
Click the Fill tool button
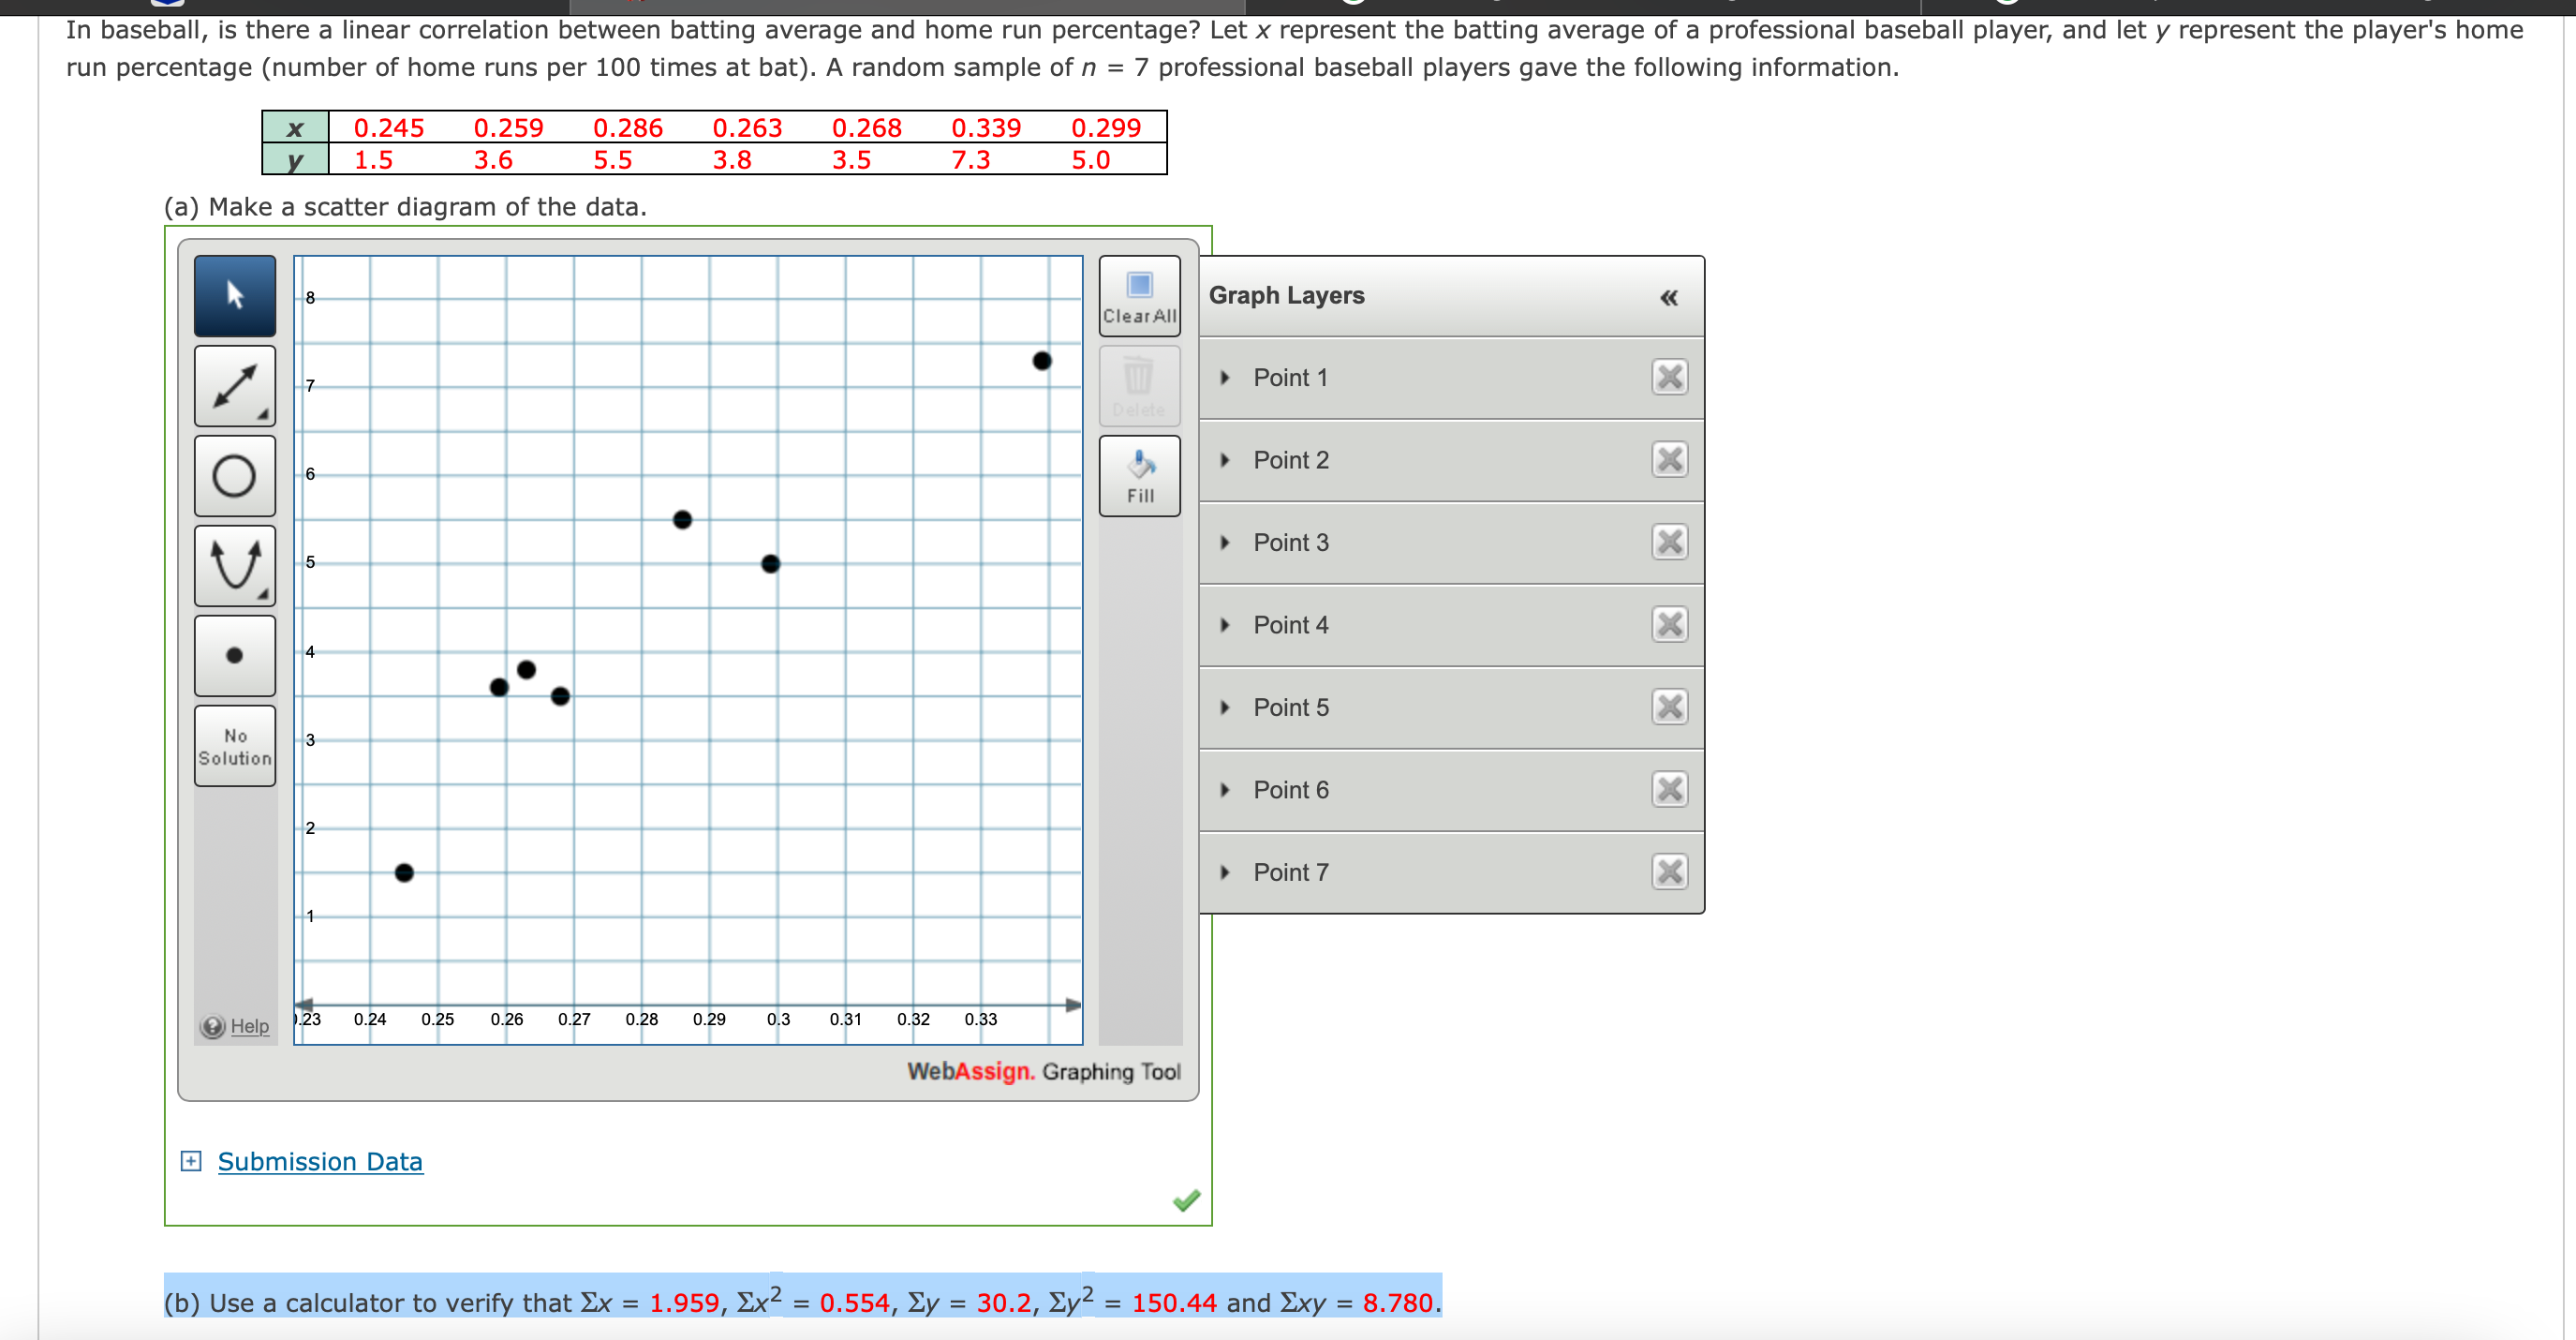click(x=1139, y=475)
